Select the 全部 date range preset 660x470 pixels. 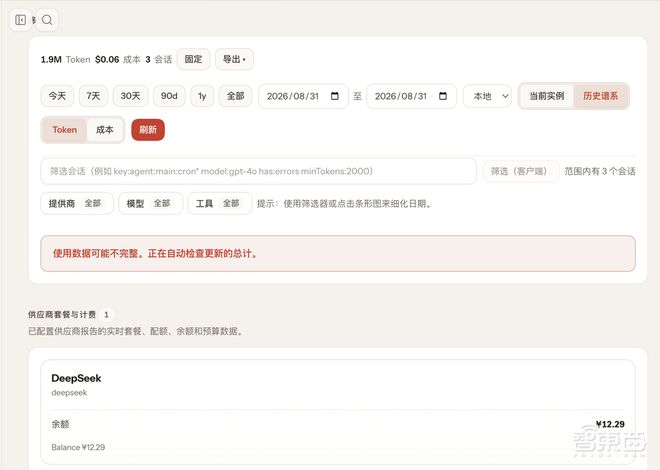pos(235,96)
